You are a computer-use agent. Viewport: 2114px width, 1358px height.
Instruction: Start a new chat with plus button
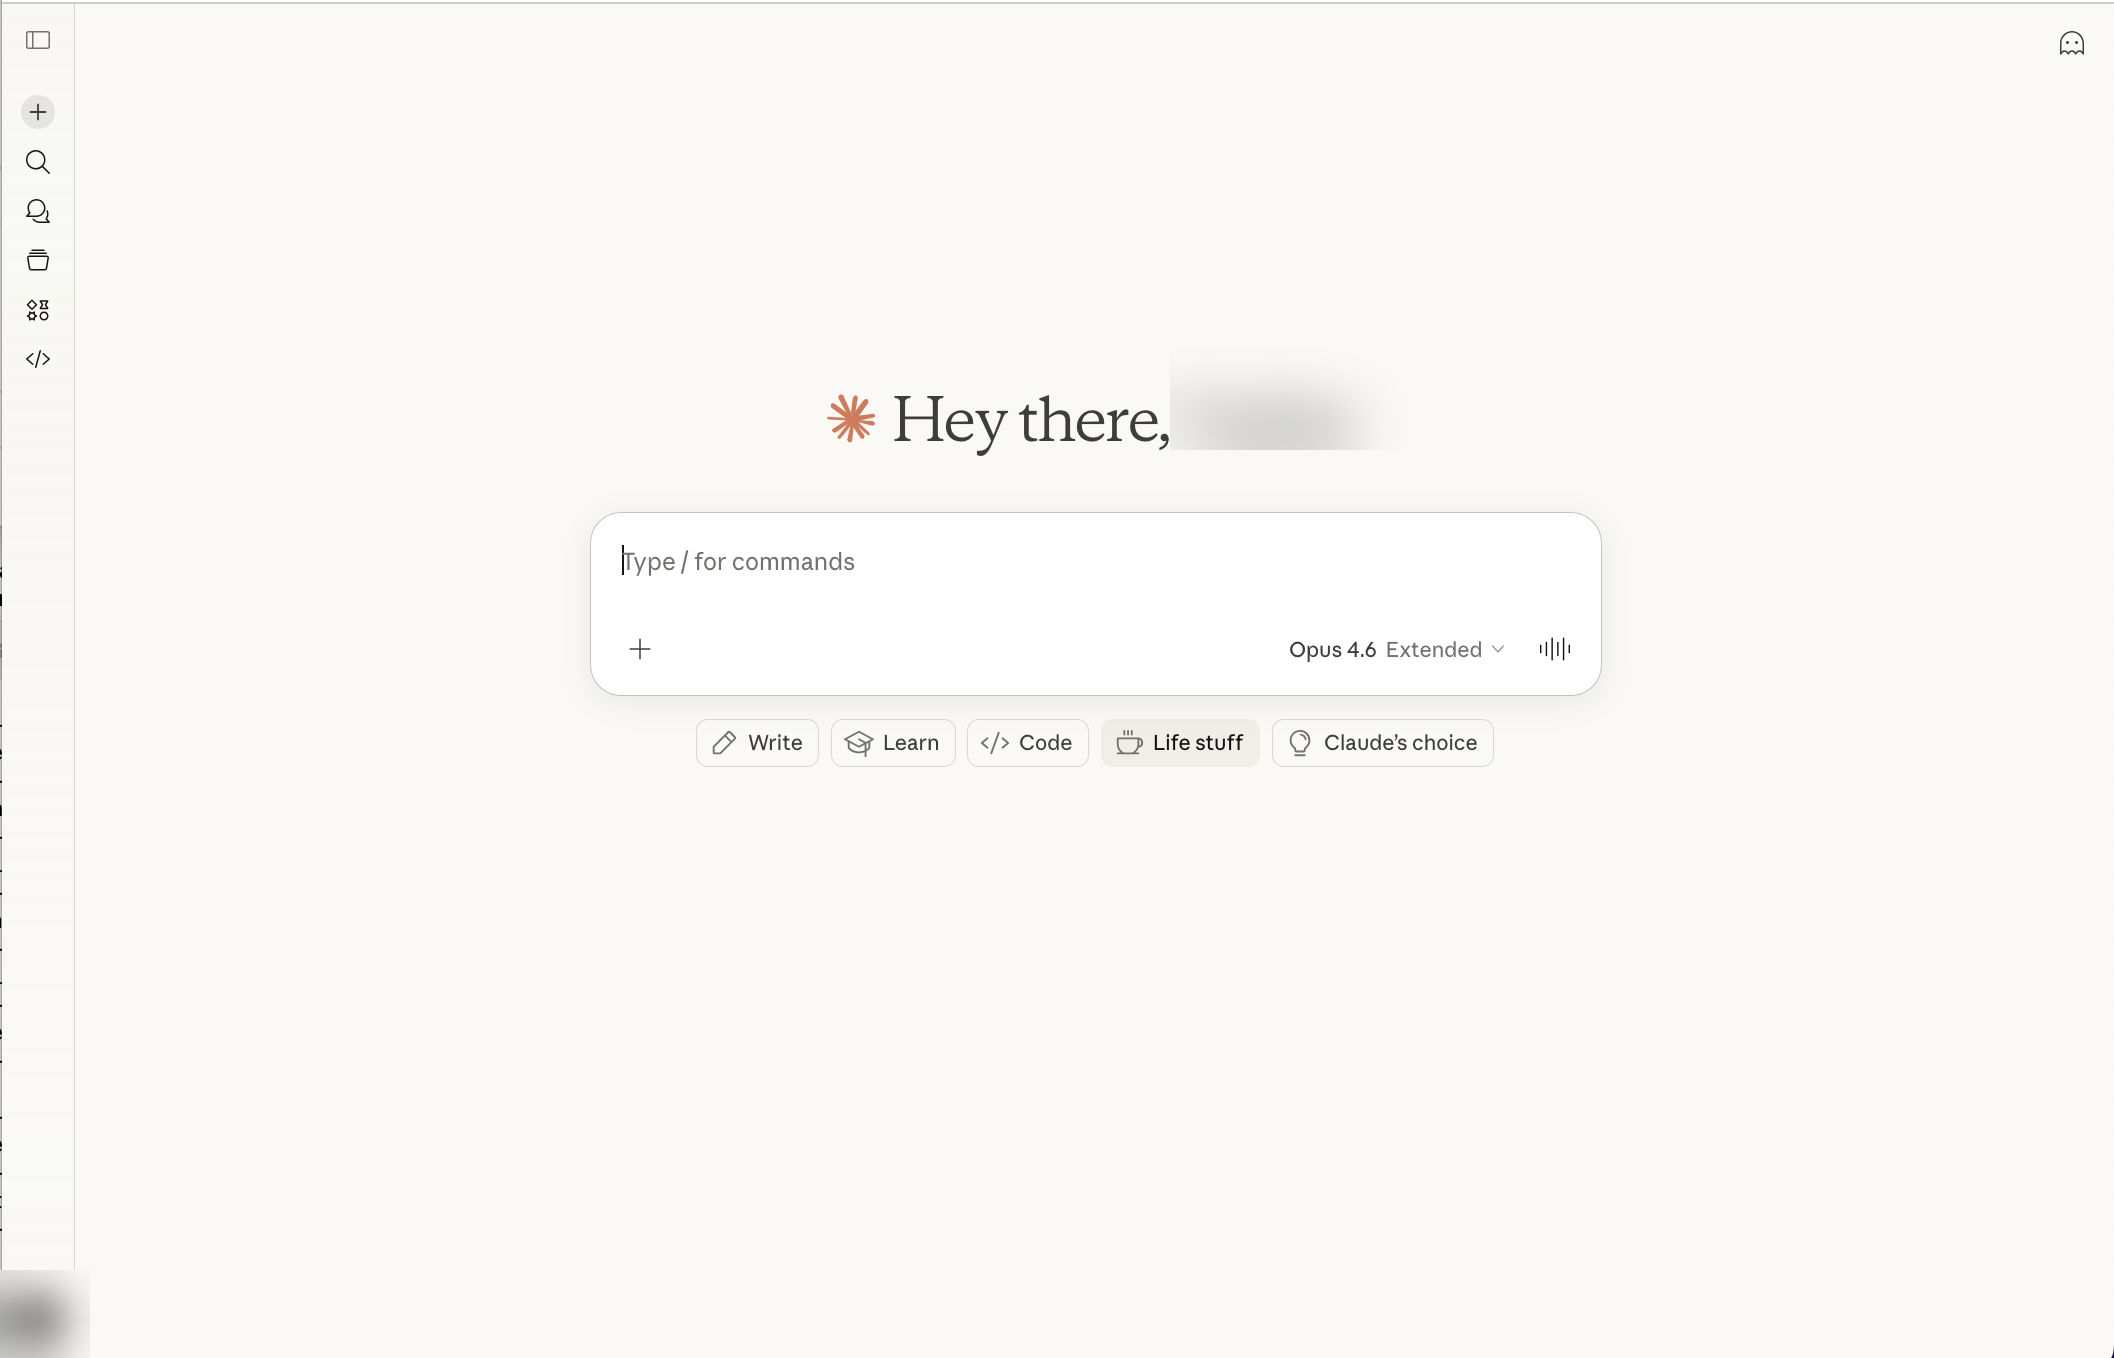pyautogui.click(x=38, y=112)
